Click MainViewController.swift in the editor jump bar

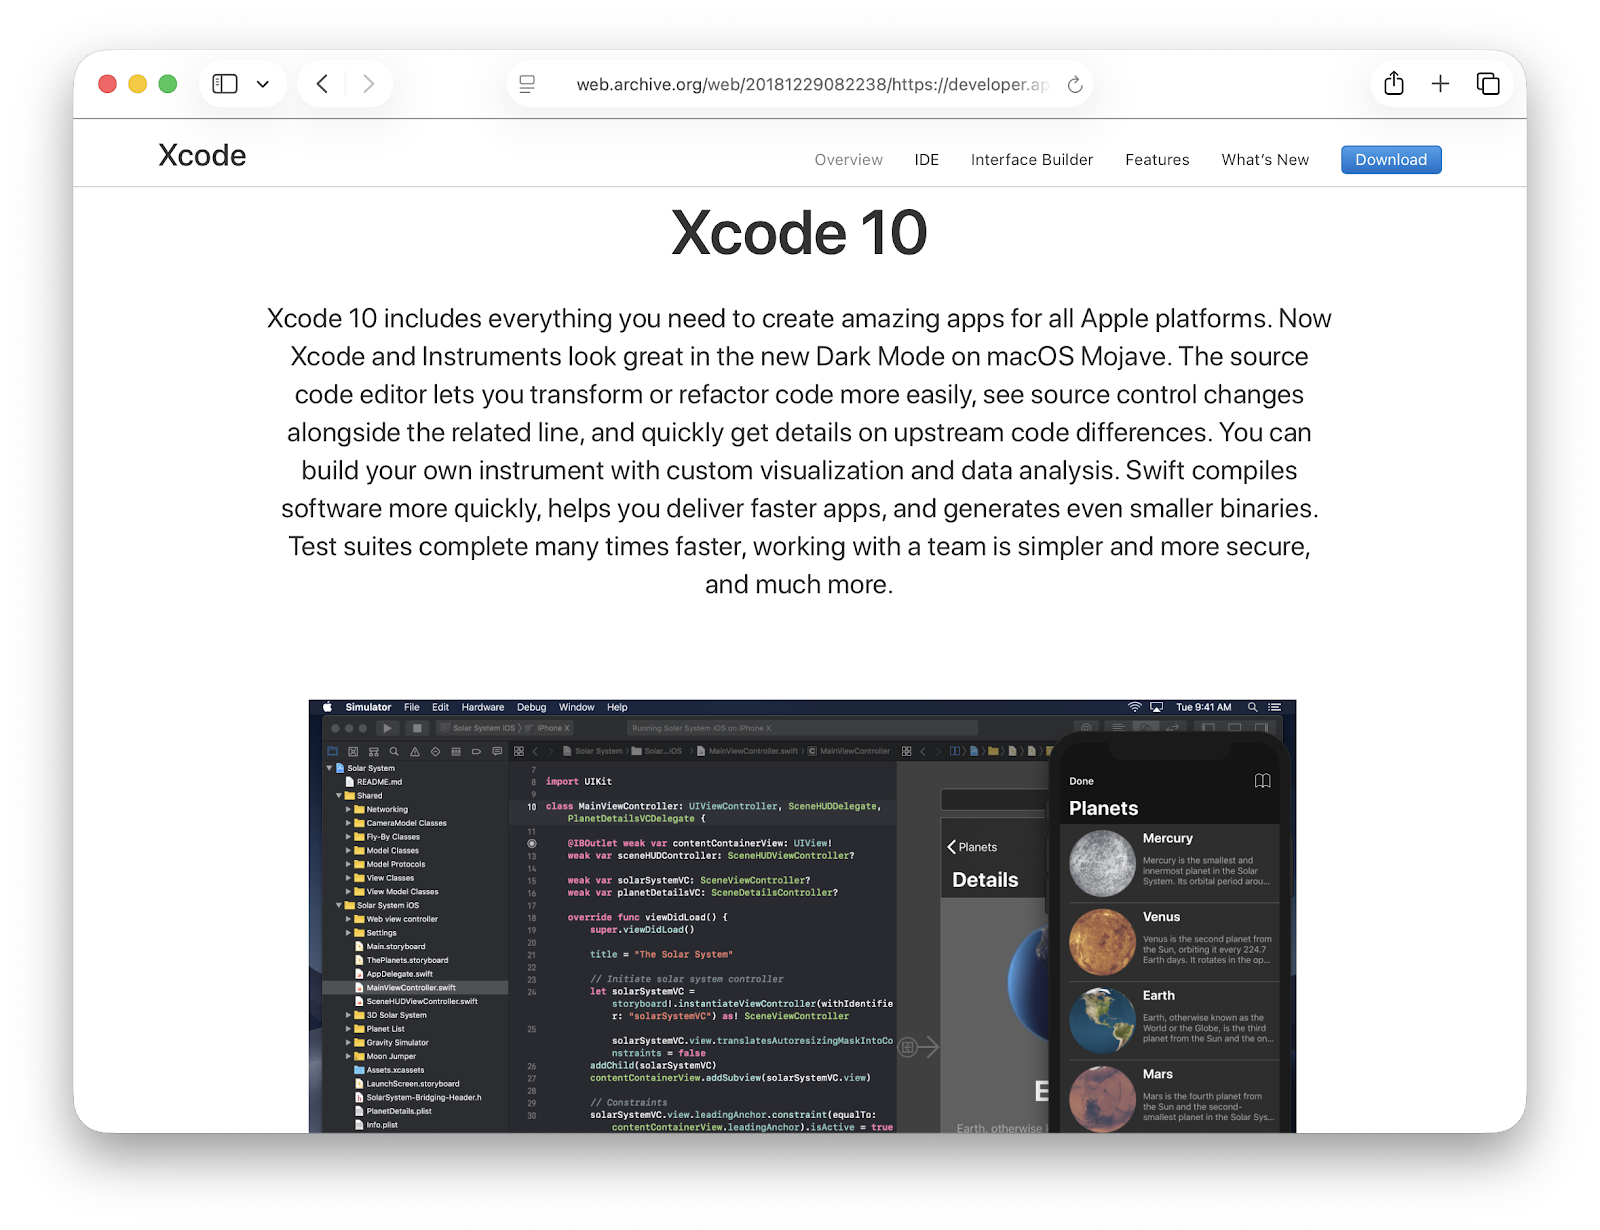[748, 751]
